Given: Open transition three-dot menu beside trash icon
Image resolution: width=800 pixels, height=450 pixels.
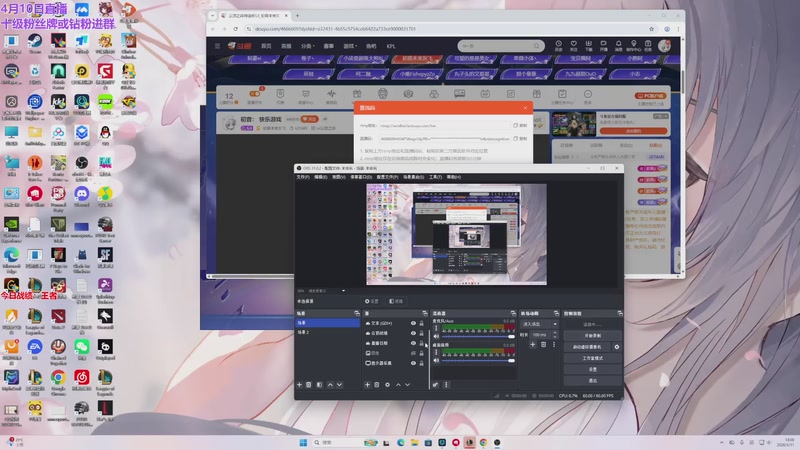Looking at the screenshot, I should point(554,344).
